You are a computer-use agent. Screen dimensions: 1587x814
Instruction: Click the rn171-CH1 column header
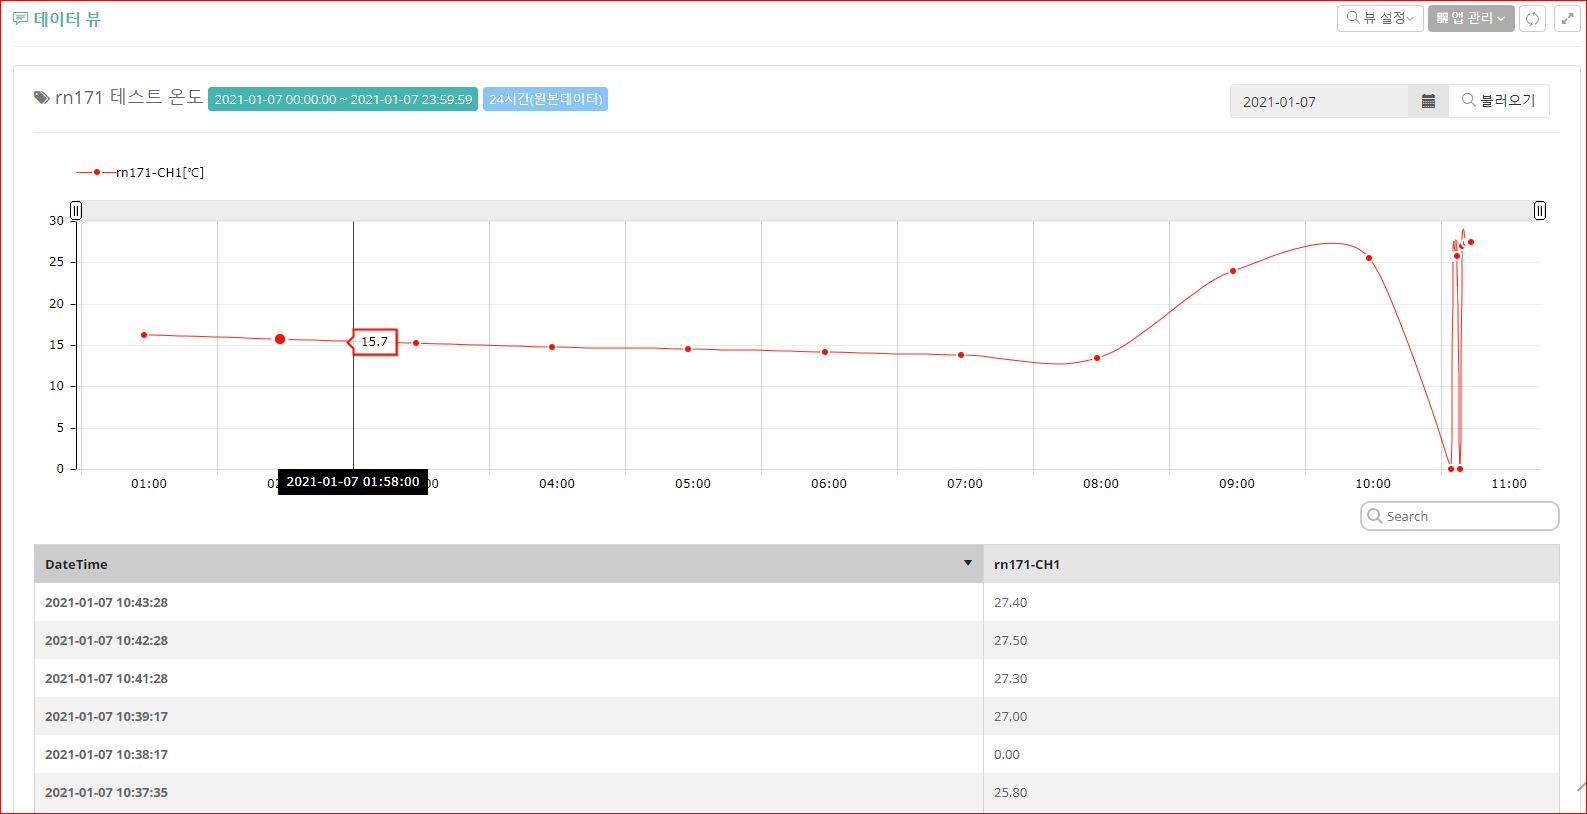[1271, 564]
